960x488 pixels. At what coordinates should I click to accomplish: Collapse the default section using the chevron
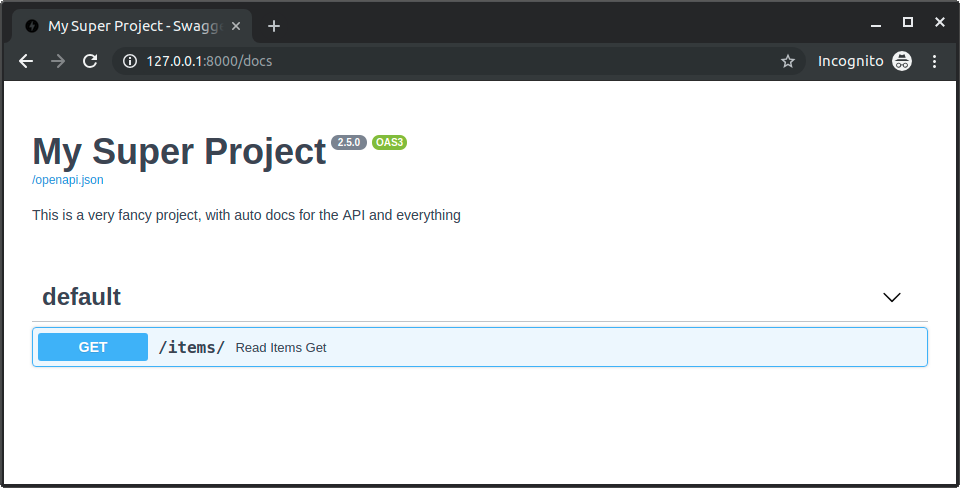(x=892, y=297)
